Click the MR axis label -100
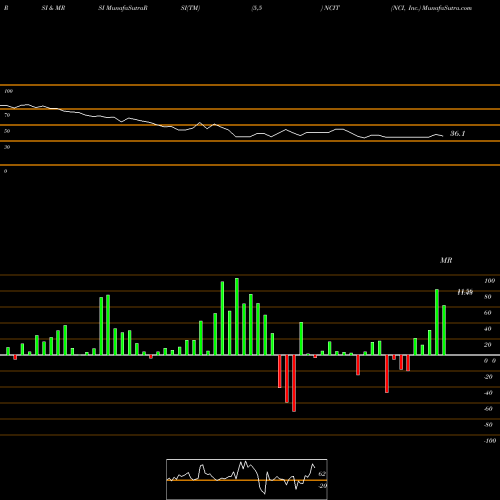Viewport: 500px width, 500px height. point(490,441)
